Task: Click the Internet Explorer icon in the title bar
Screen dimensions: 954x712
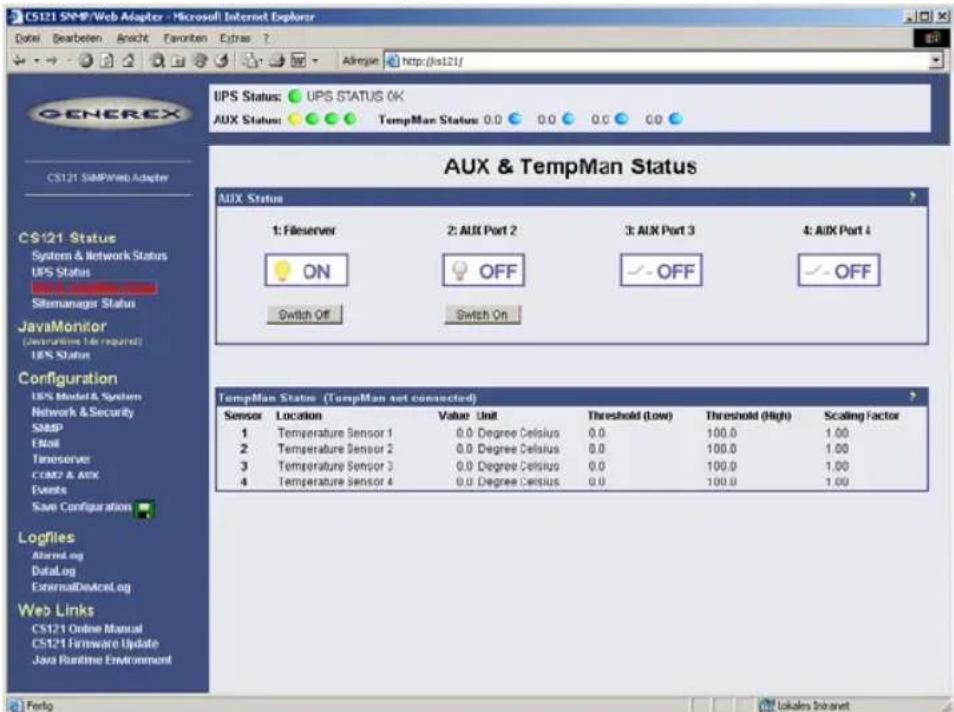Action: pos(15,16)
